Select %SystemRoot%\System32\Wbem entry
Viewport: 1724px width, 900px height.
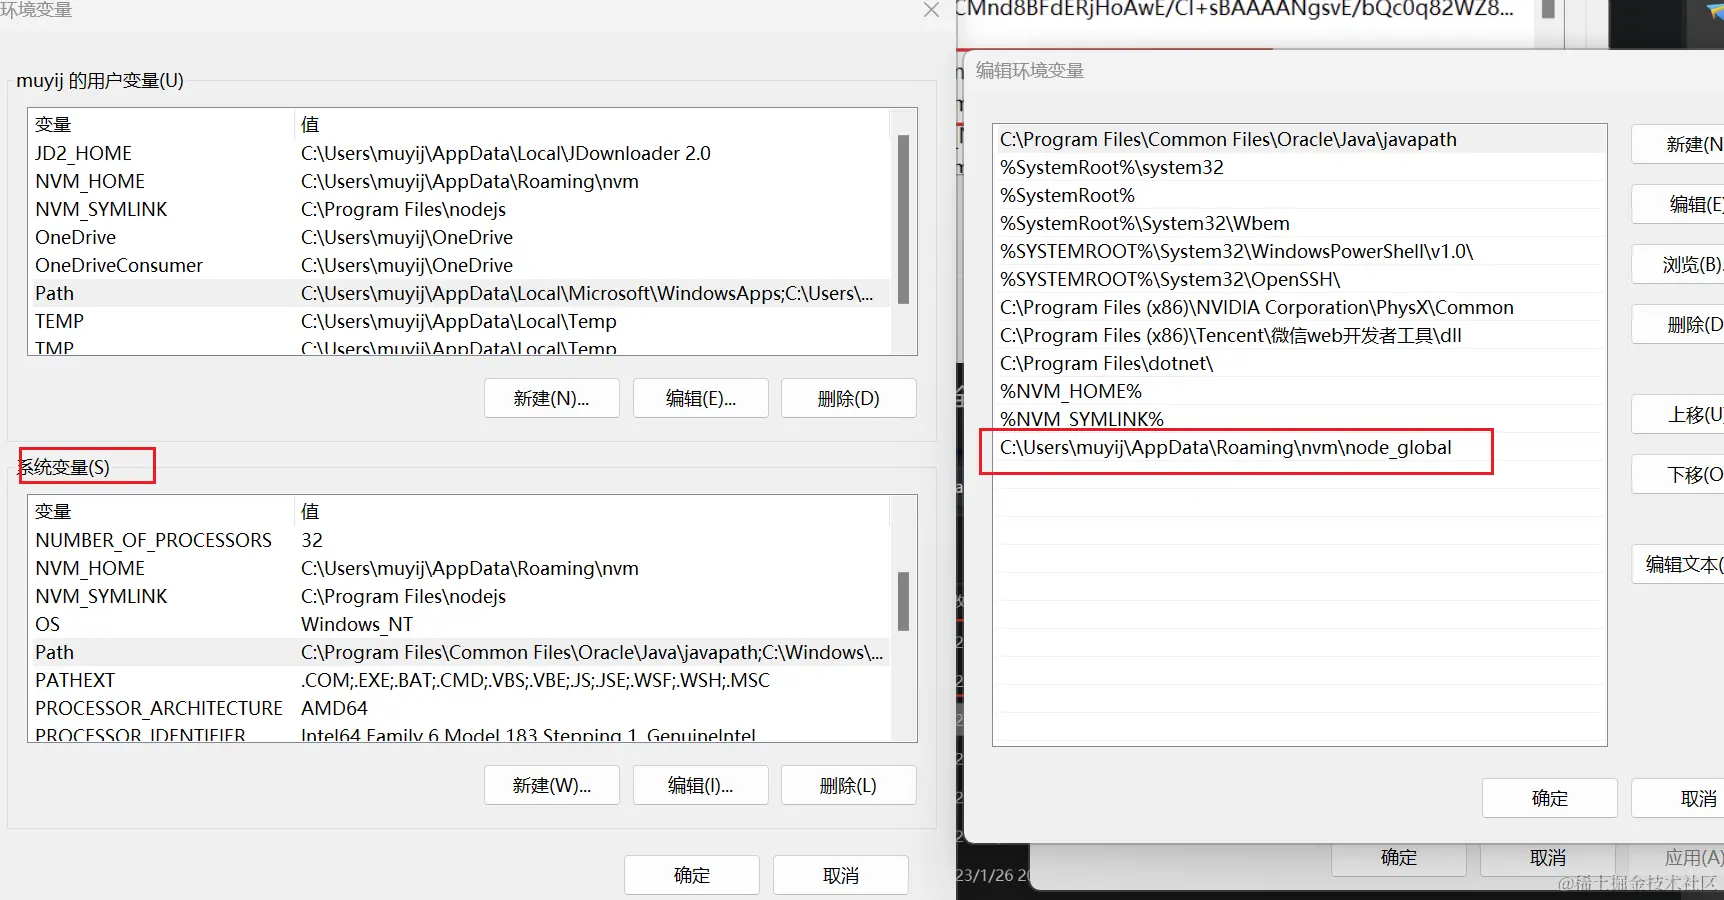coord(1300,223)
